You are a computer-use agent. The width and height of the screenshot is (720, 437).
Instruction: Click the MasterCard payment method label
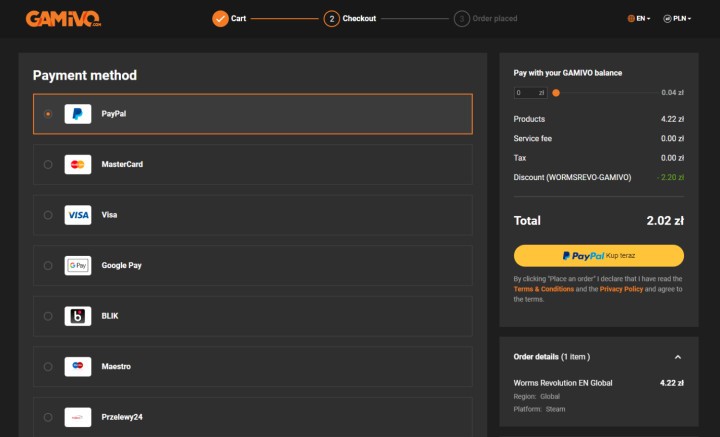pyautogui.click(x=122, y=164)
